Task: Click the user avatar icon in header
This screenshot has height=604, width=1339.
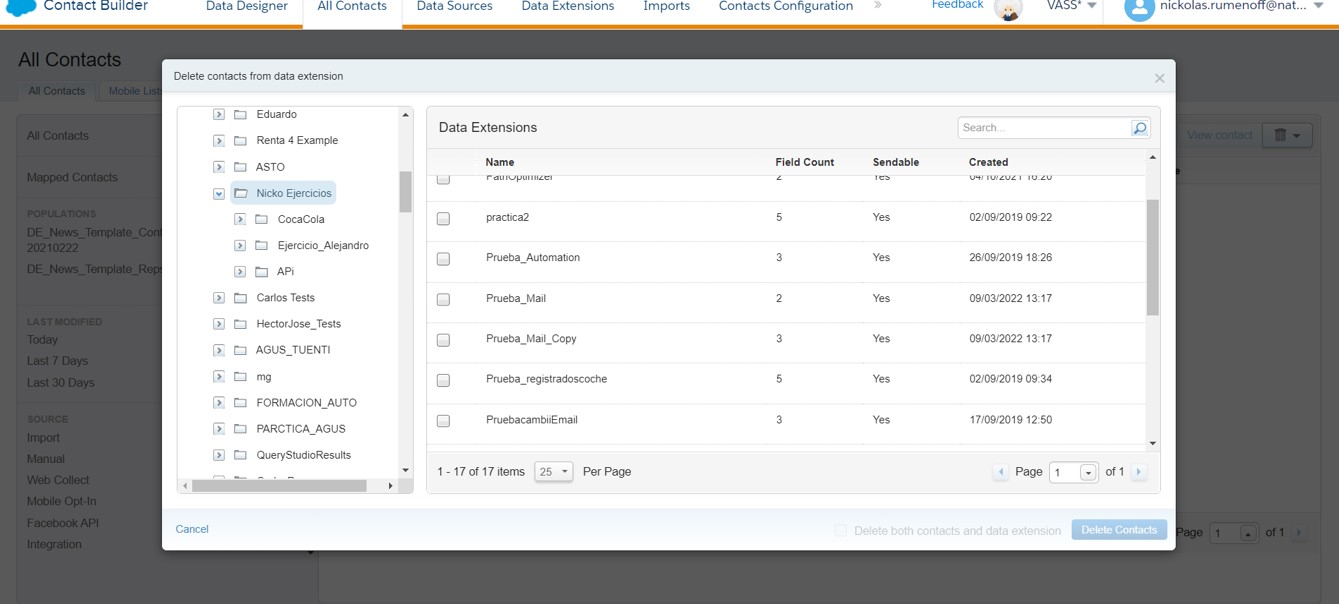Action: pos(1139,9)
